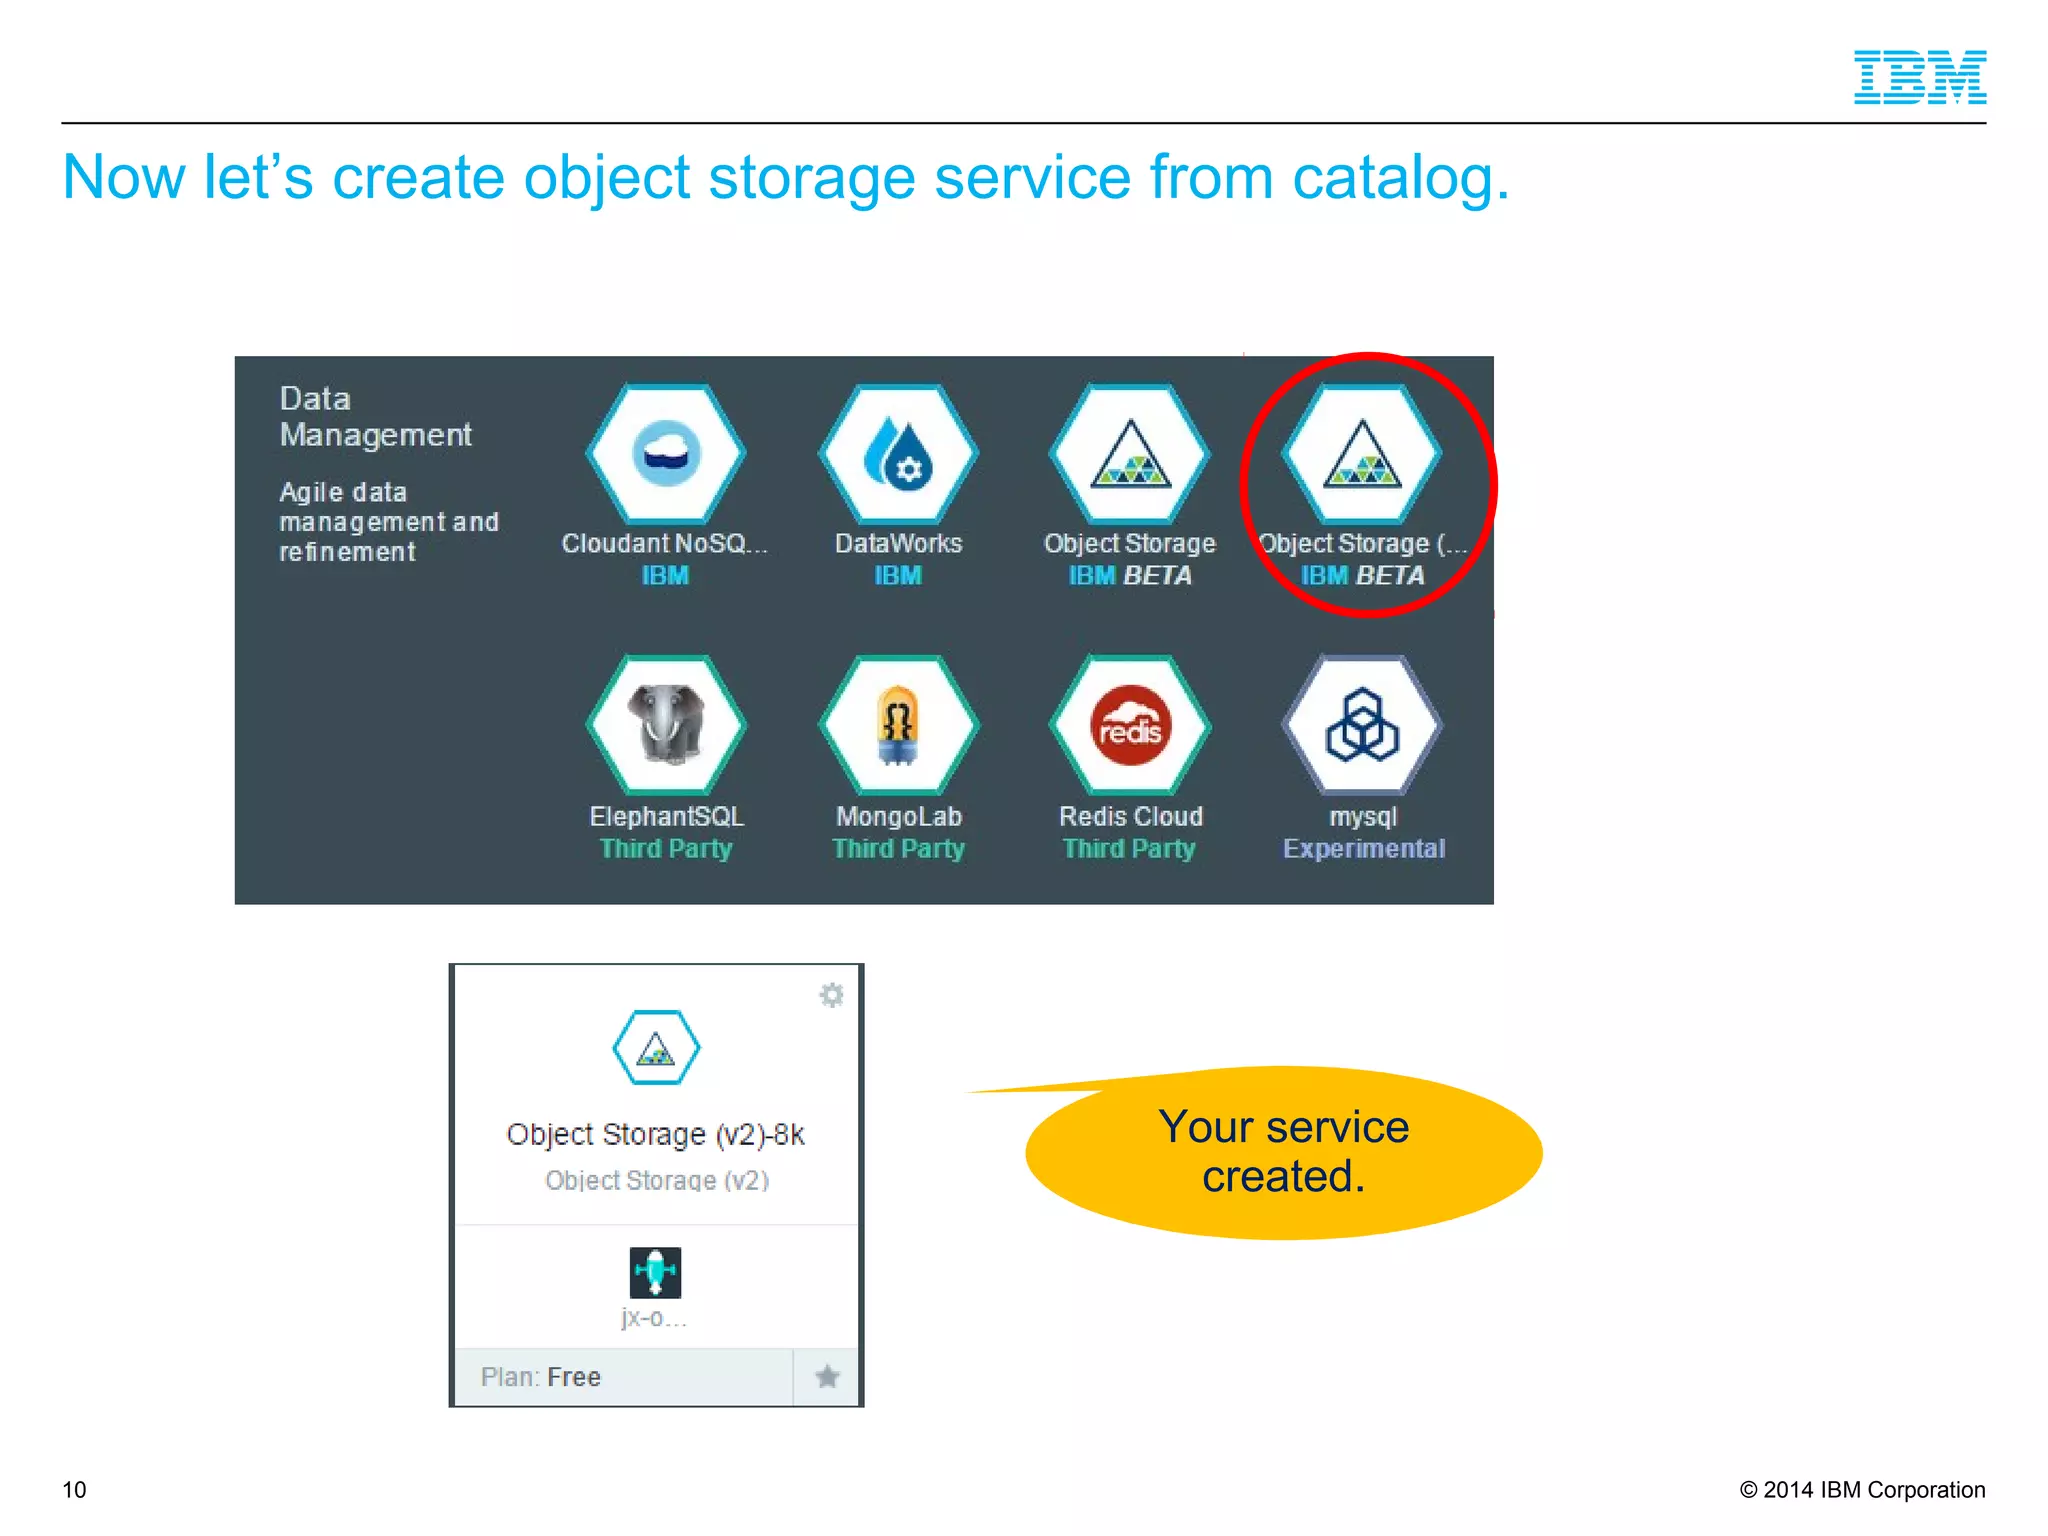Click 'Agile data management and refinement' description

tap(388, 522)
